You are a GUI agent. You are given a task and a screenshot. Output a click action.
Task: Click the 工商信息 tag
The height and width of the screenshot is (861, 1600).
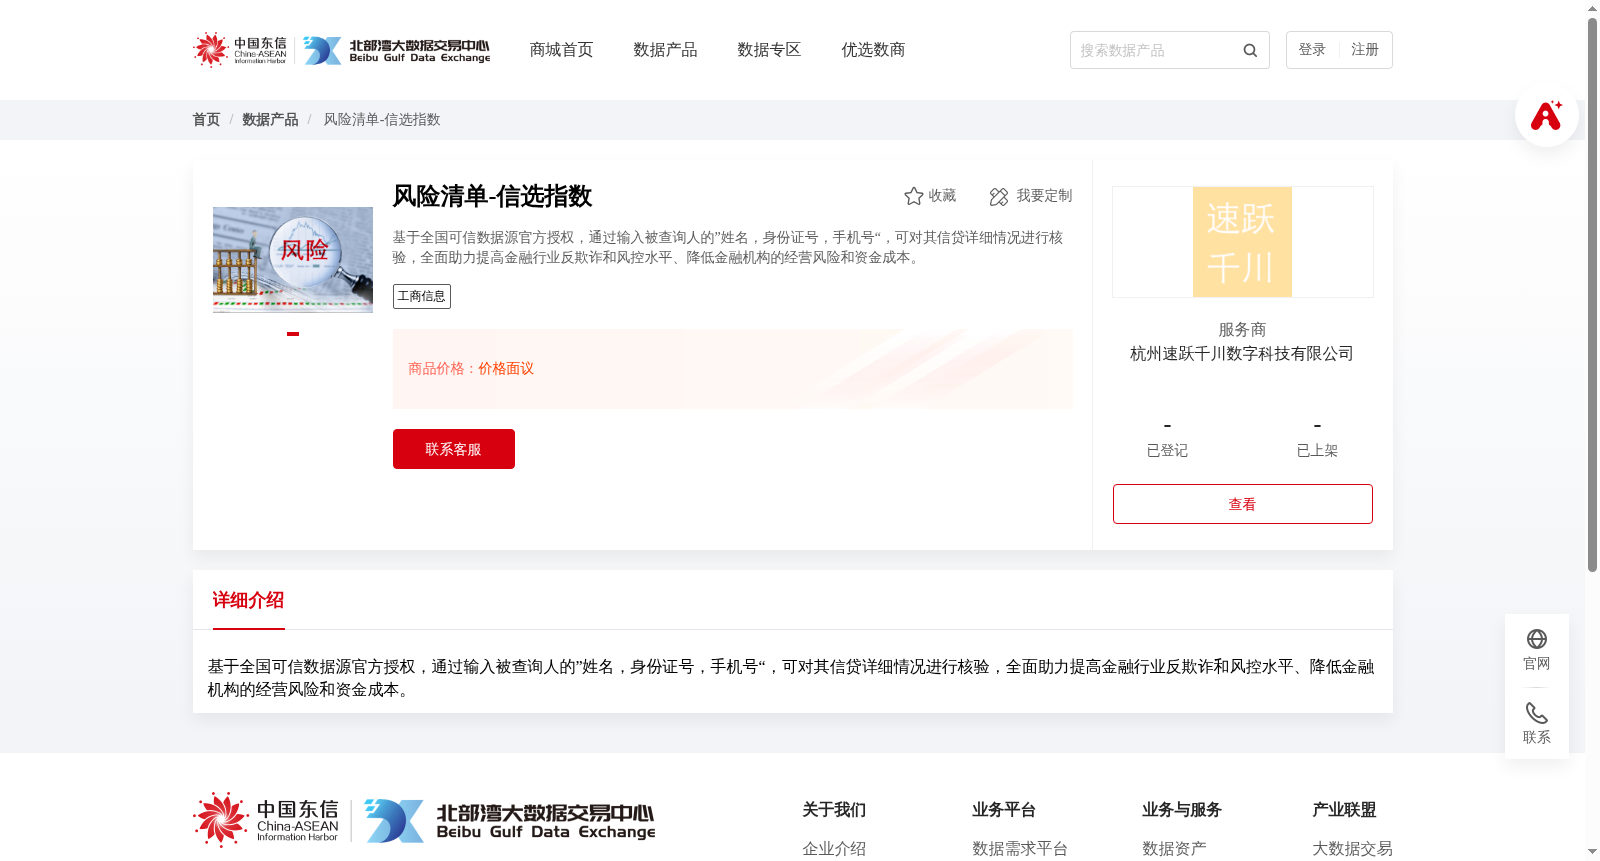pyautogui.click(x=422, y=296)
